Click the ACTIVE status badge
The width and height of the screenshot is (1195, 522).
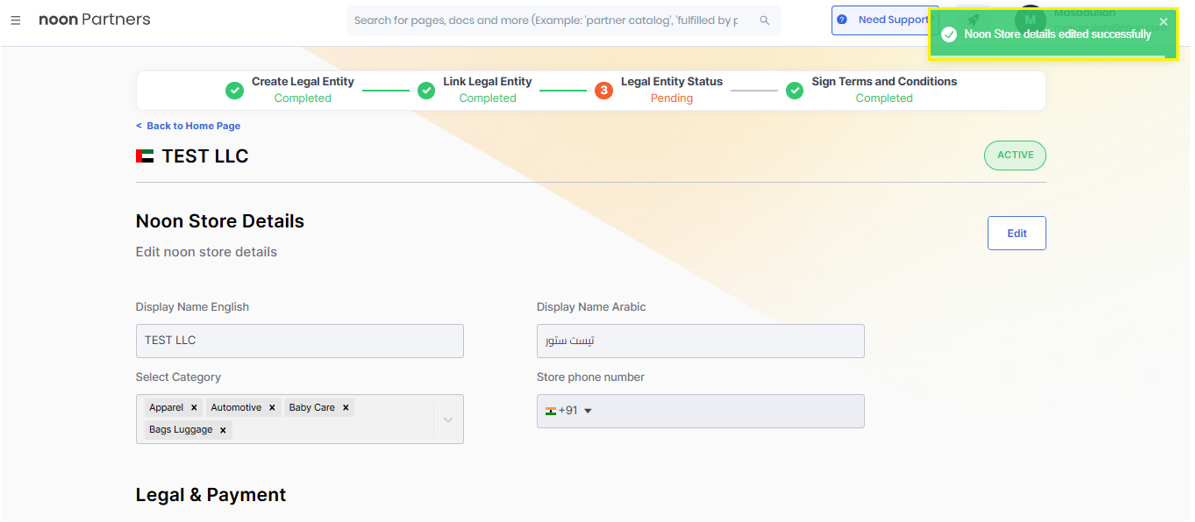point(1015,155)
